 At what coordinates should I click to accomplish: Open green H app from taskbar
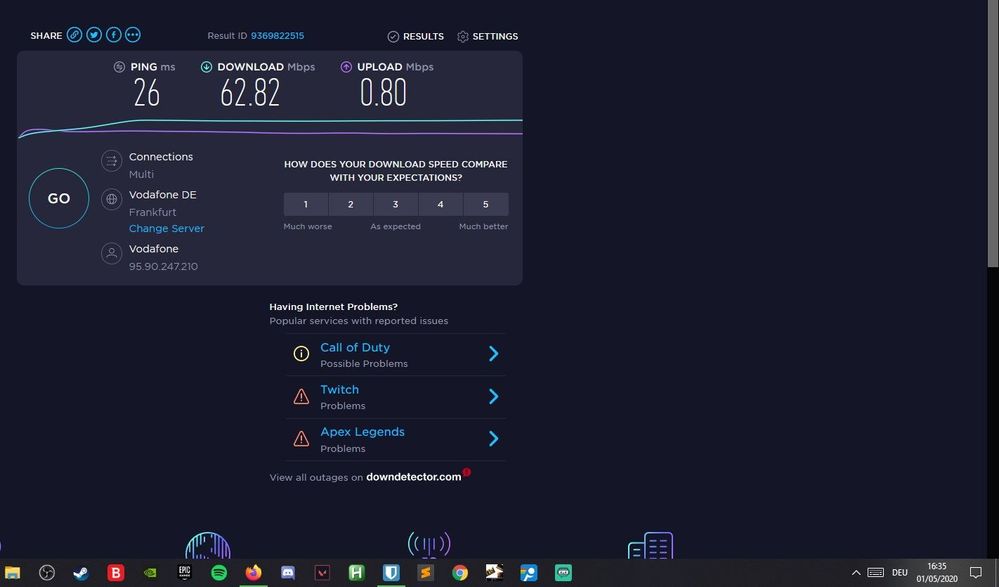(x=356, y=572)
